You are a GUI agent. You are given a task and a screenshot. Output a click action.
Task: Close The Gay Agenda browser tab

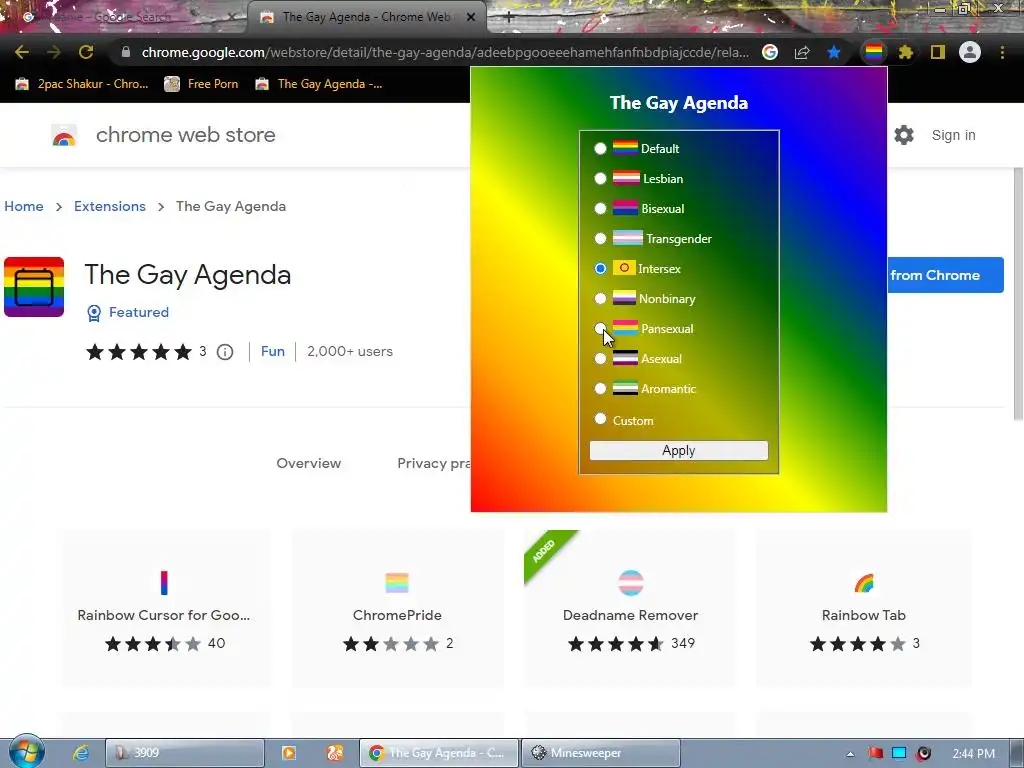tap(471, 17)
